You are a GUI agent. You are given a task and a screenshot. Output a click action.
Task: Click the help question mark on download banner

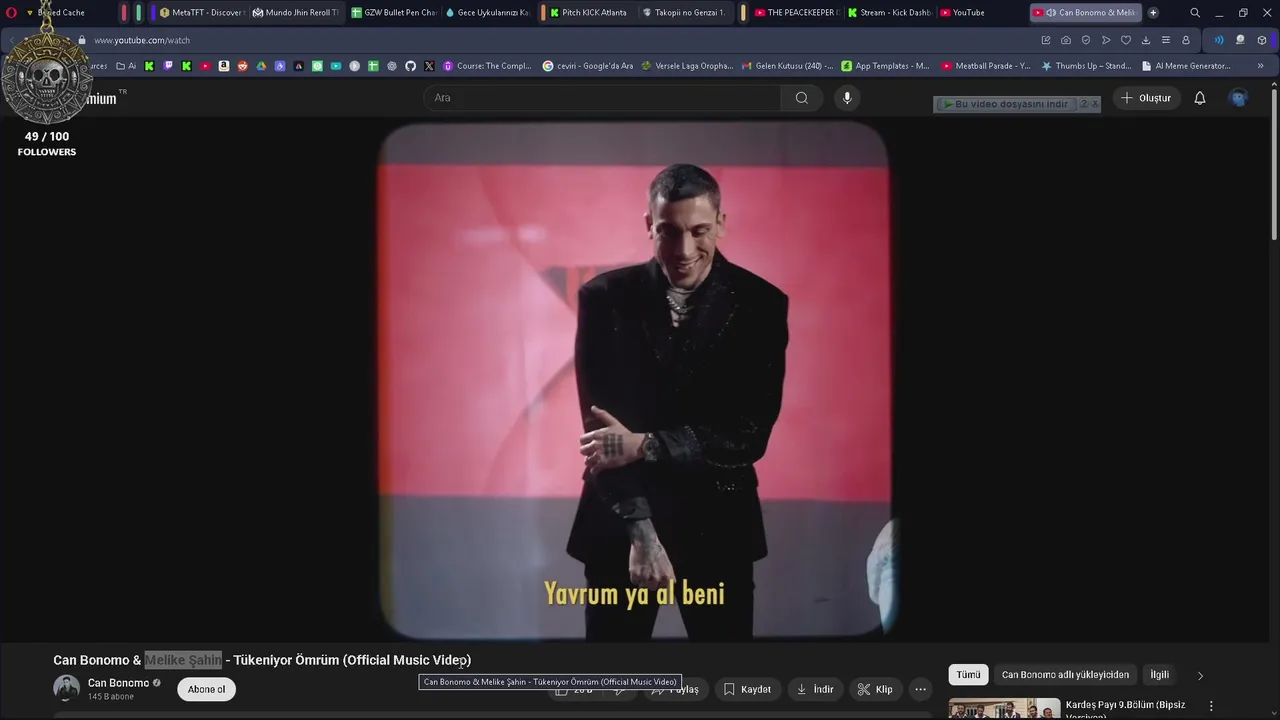(x=1084, y=104)
